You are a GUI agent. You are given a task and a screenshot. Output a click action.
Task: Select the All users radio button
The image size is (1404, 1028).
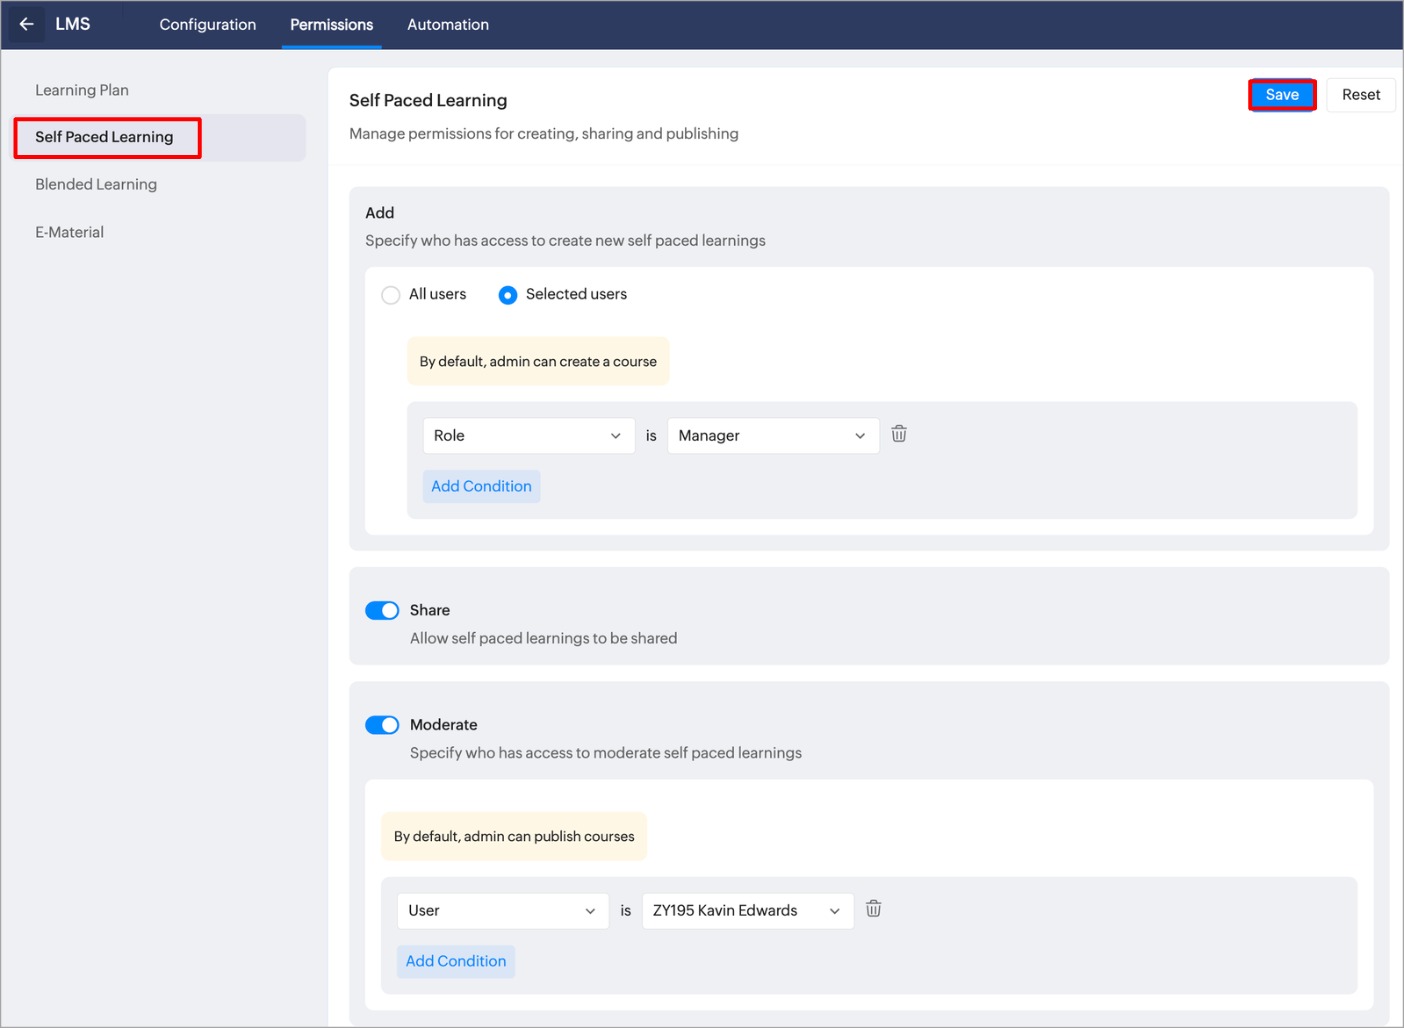[391, 295]
